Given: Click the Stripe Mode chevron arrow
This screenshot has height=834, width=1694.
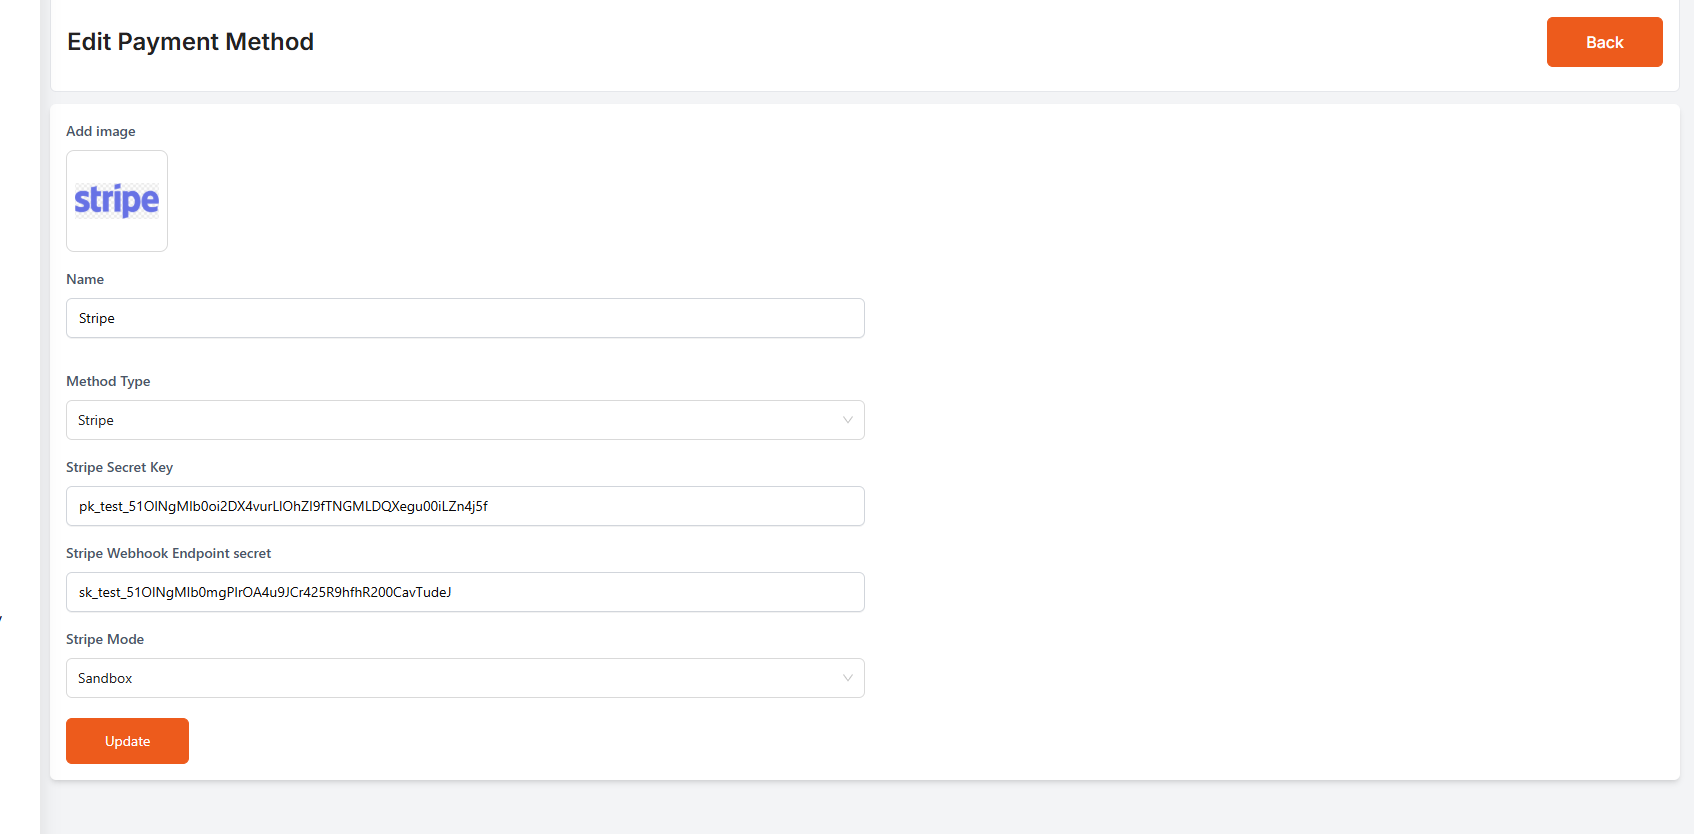Looking at the screenshot, I should click(847, 678).
